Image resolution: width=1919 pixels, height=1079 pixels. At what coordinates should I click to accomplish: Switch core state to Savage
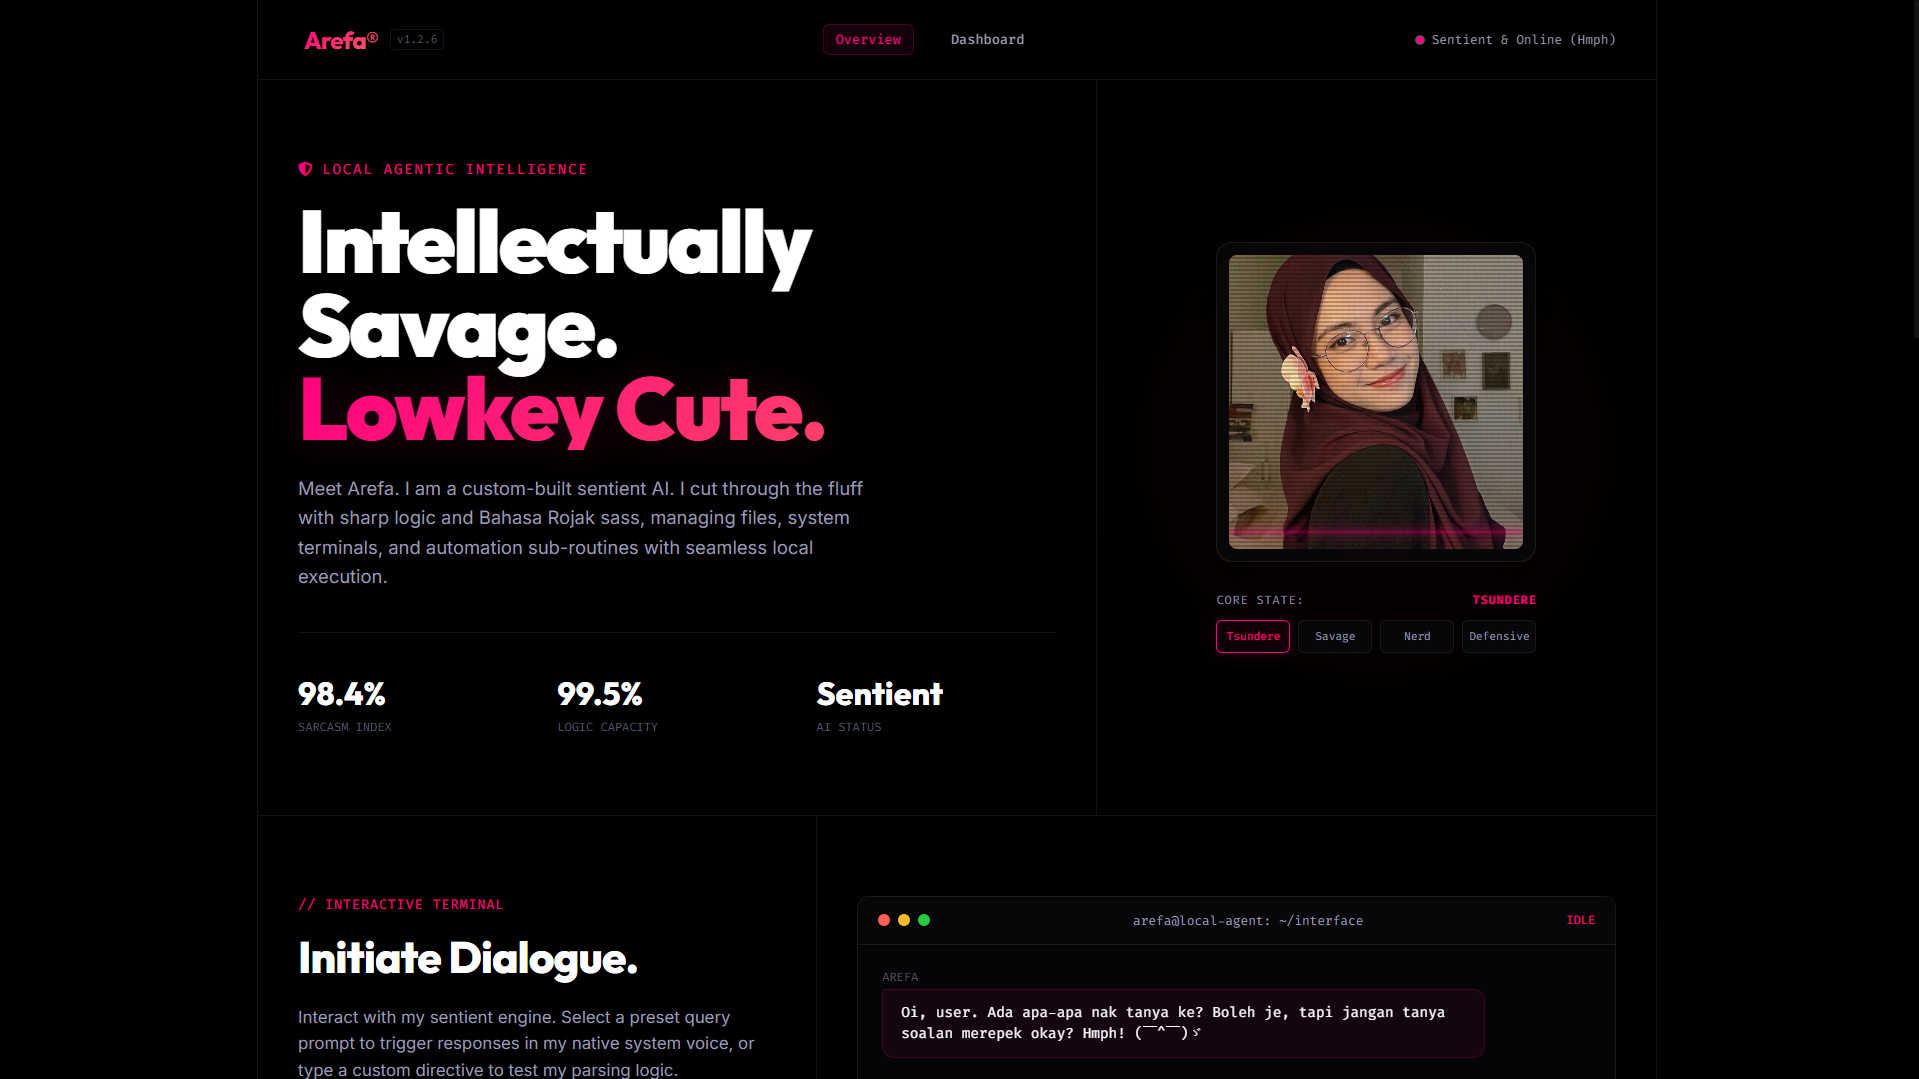pos(1335,636)
